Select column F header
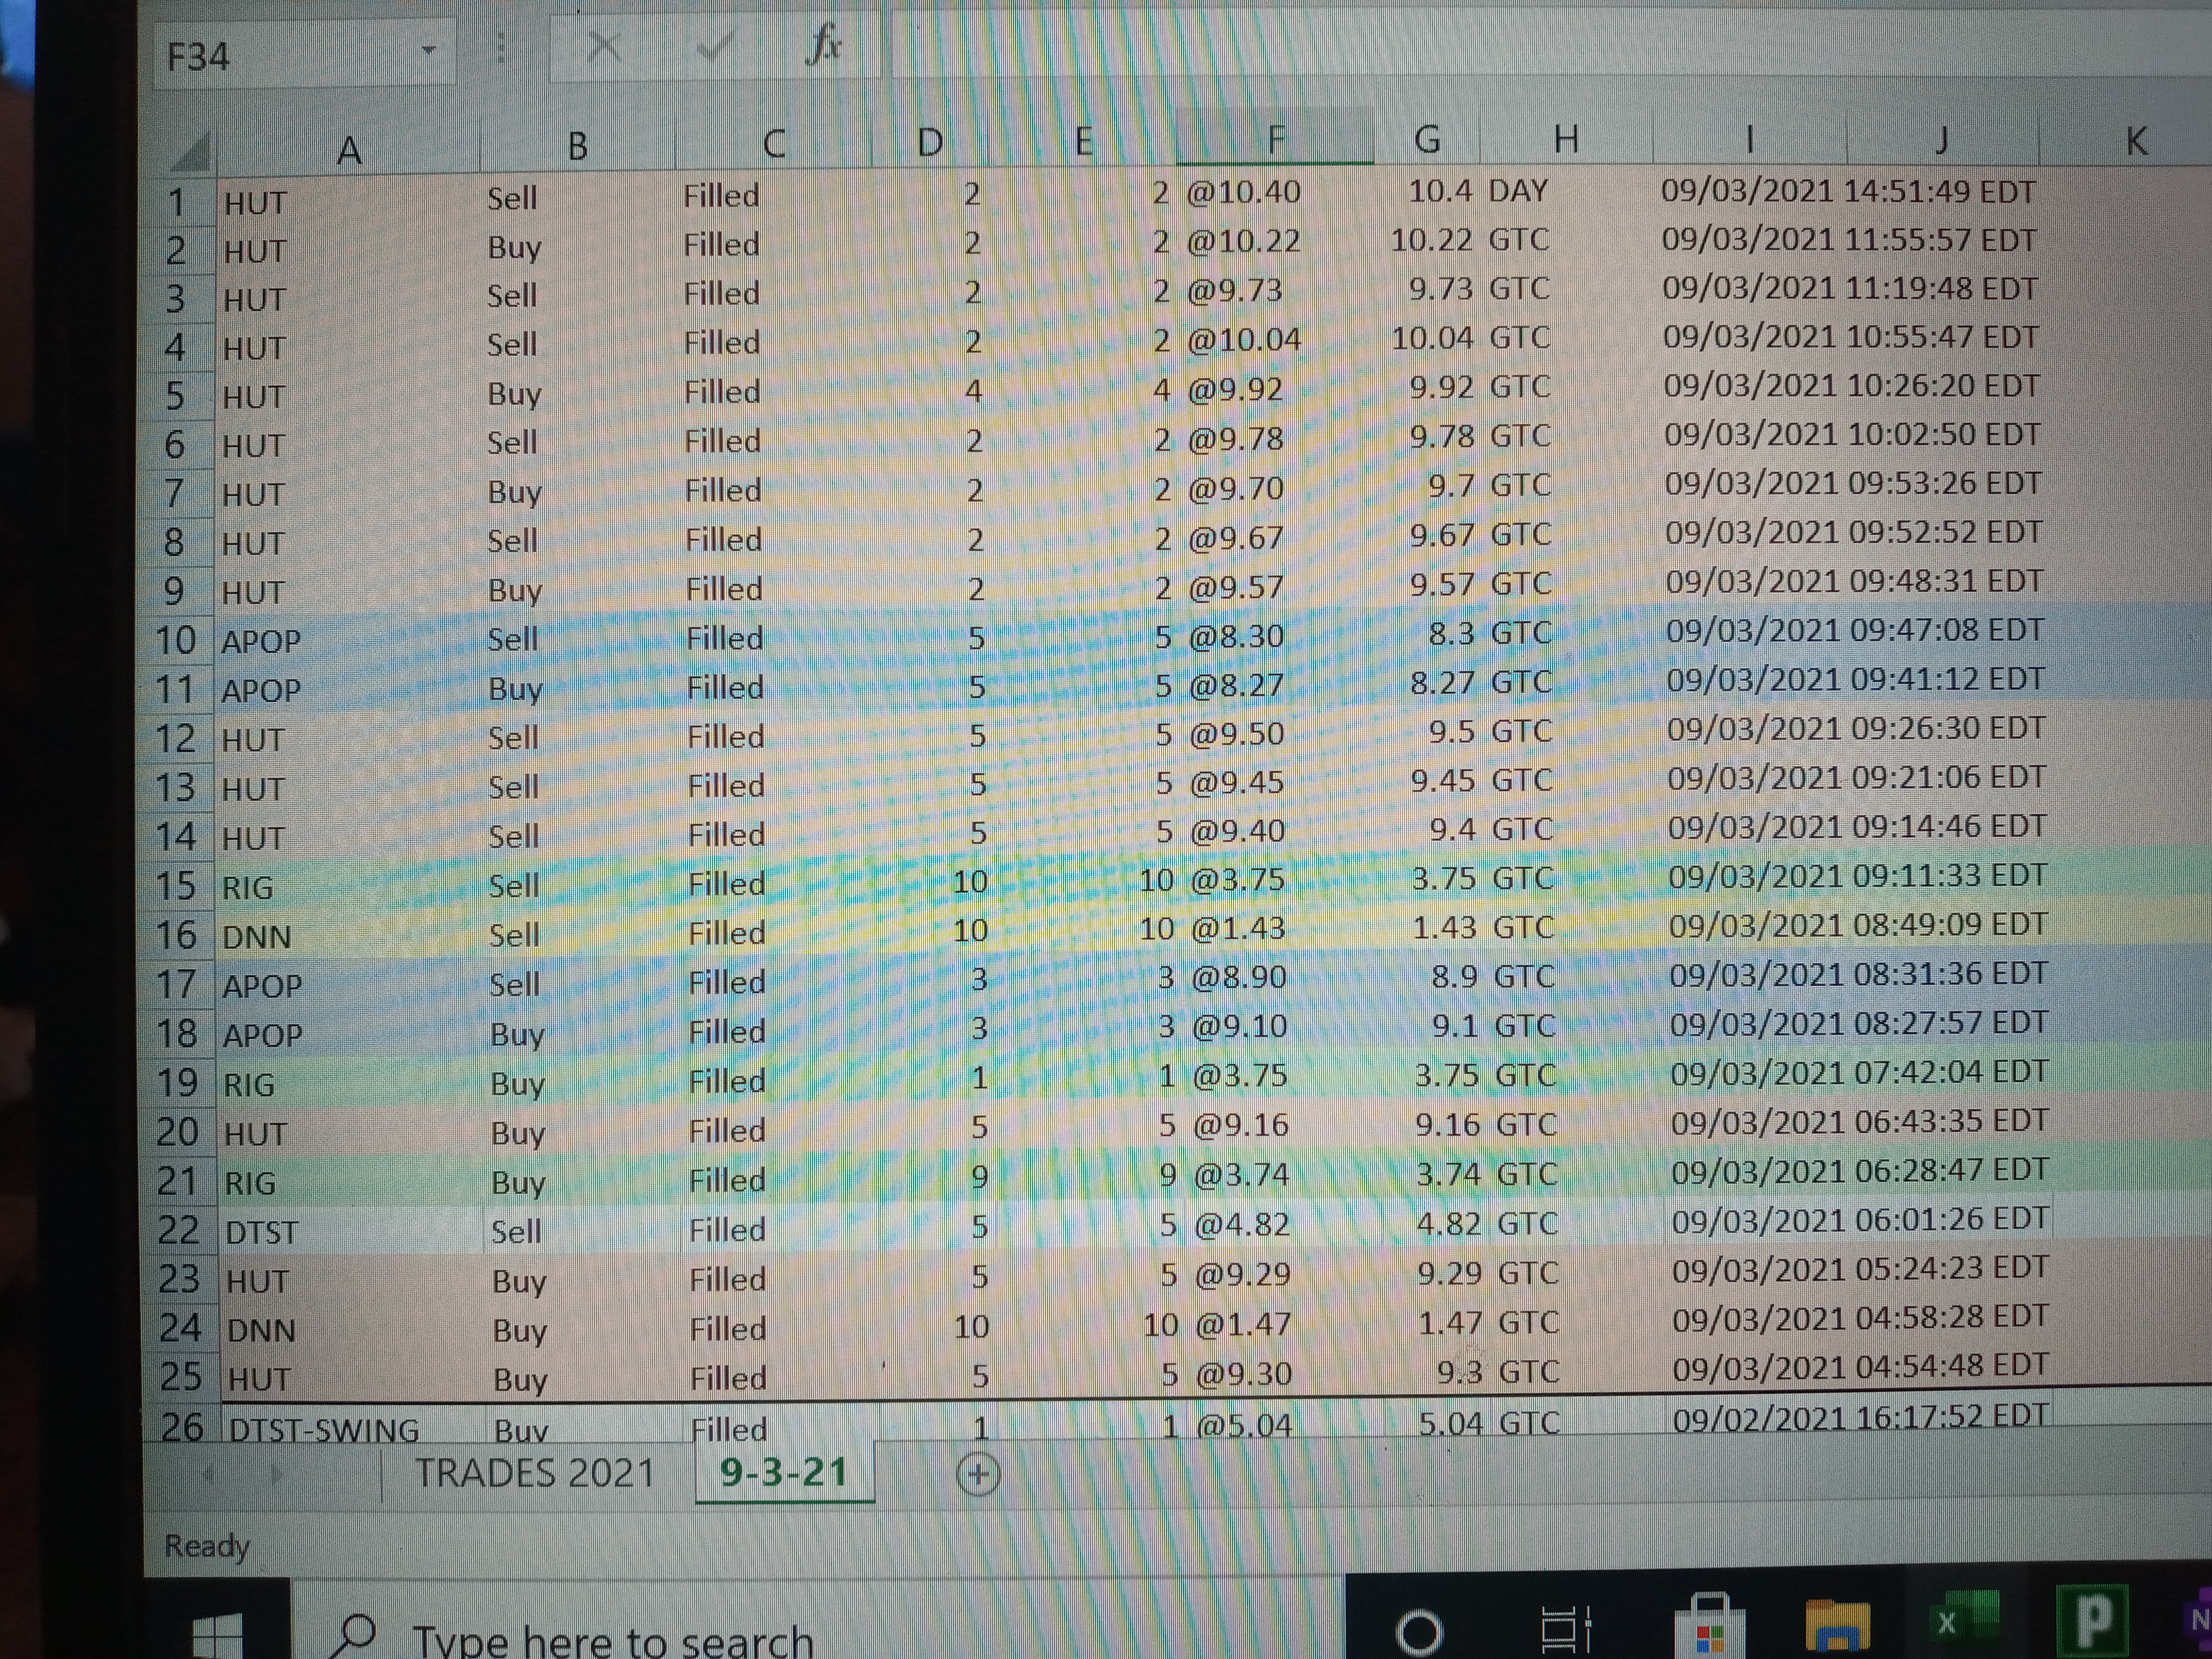The width and height of the screenshot is (2212, 1659). click(1275, 140)
